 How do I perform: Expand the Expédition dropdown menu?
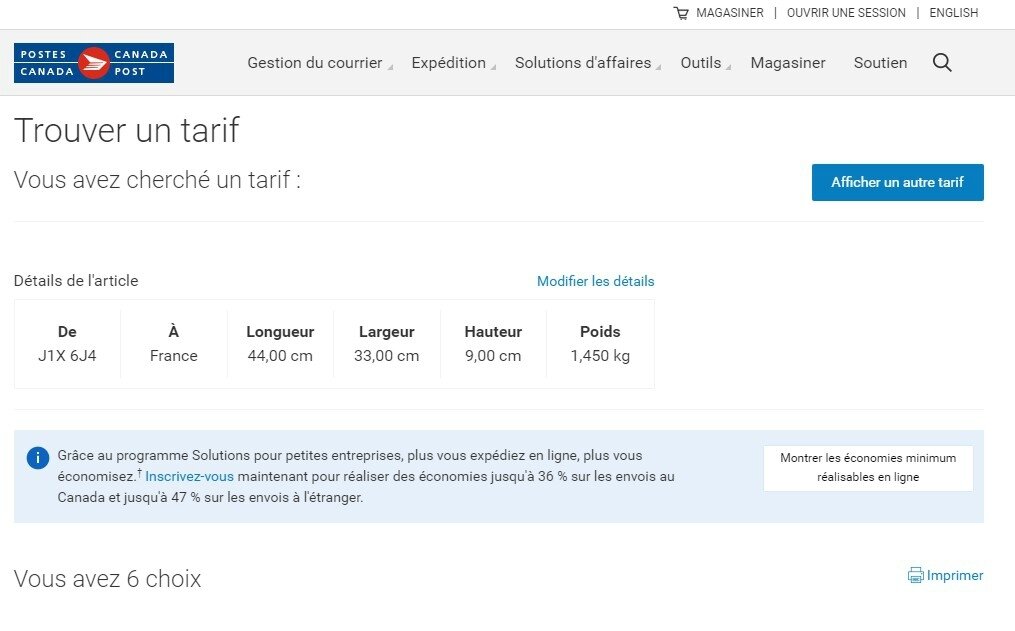(453, 63)
